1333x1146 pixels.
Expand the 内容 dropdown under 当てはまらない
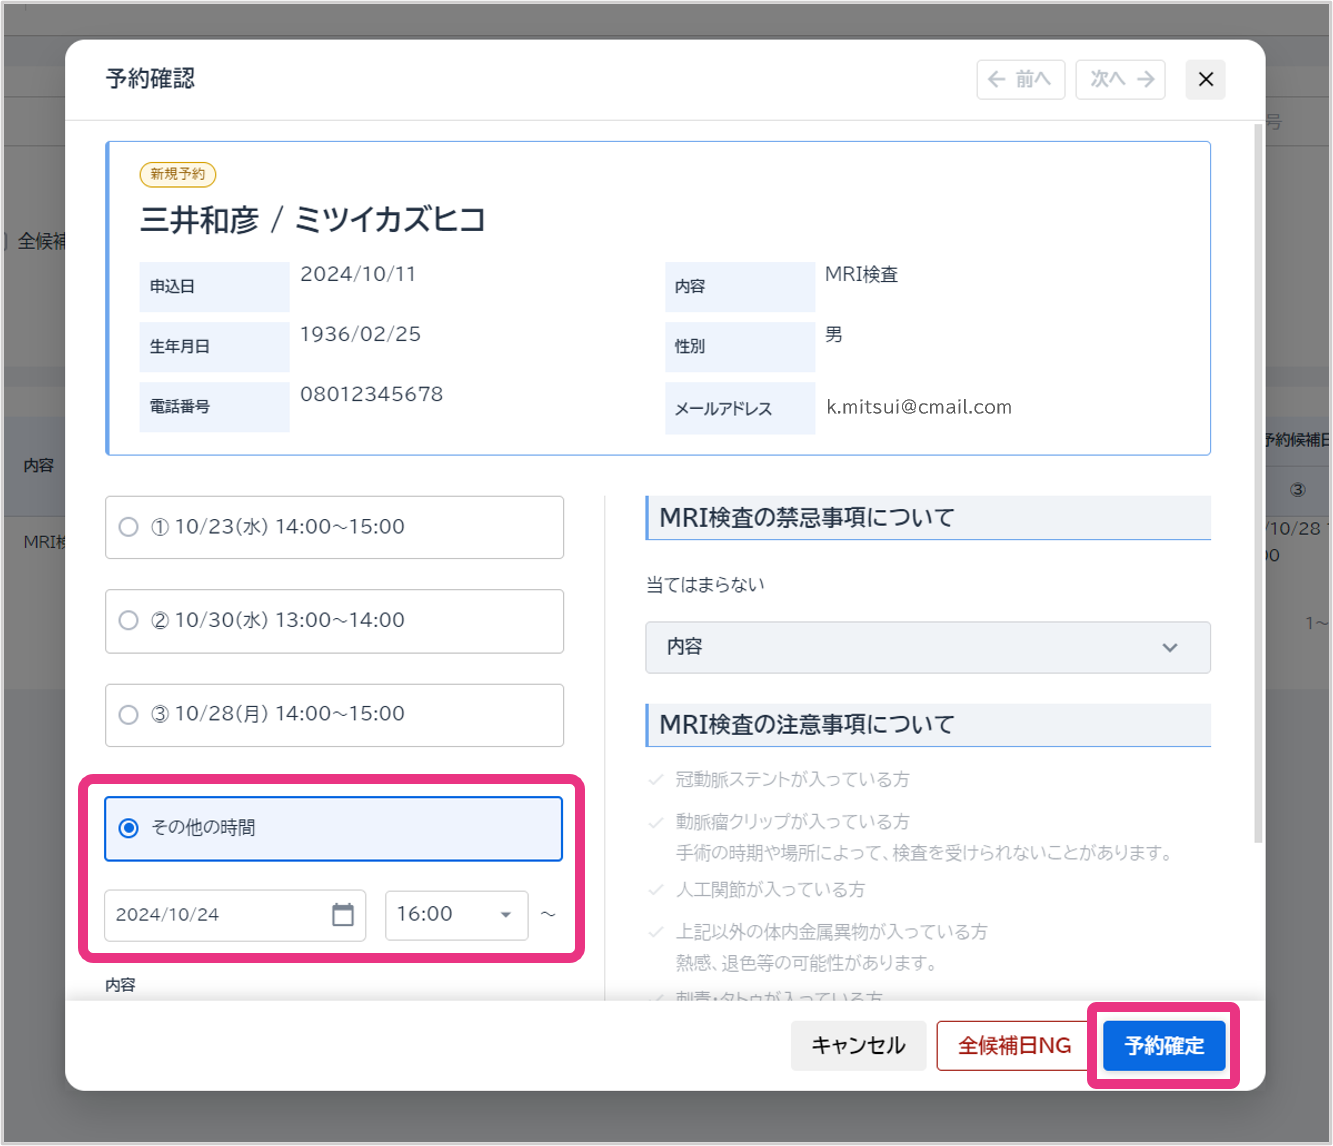click(x=927, y=647)
